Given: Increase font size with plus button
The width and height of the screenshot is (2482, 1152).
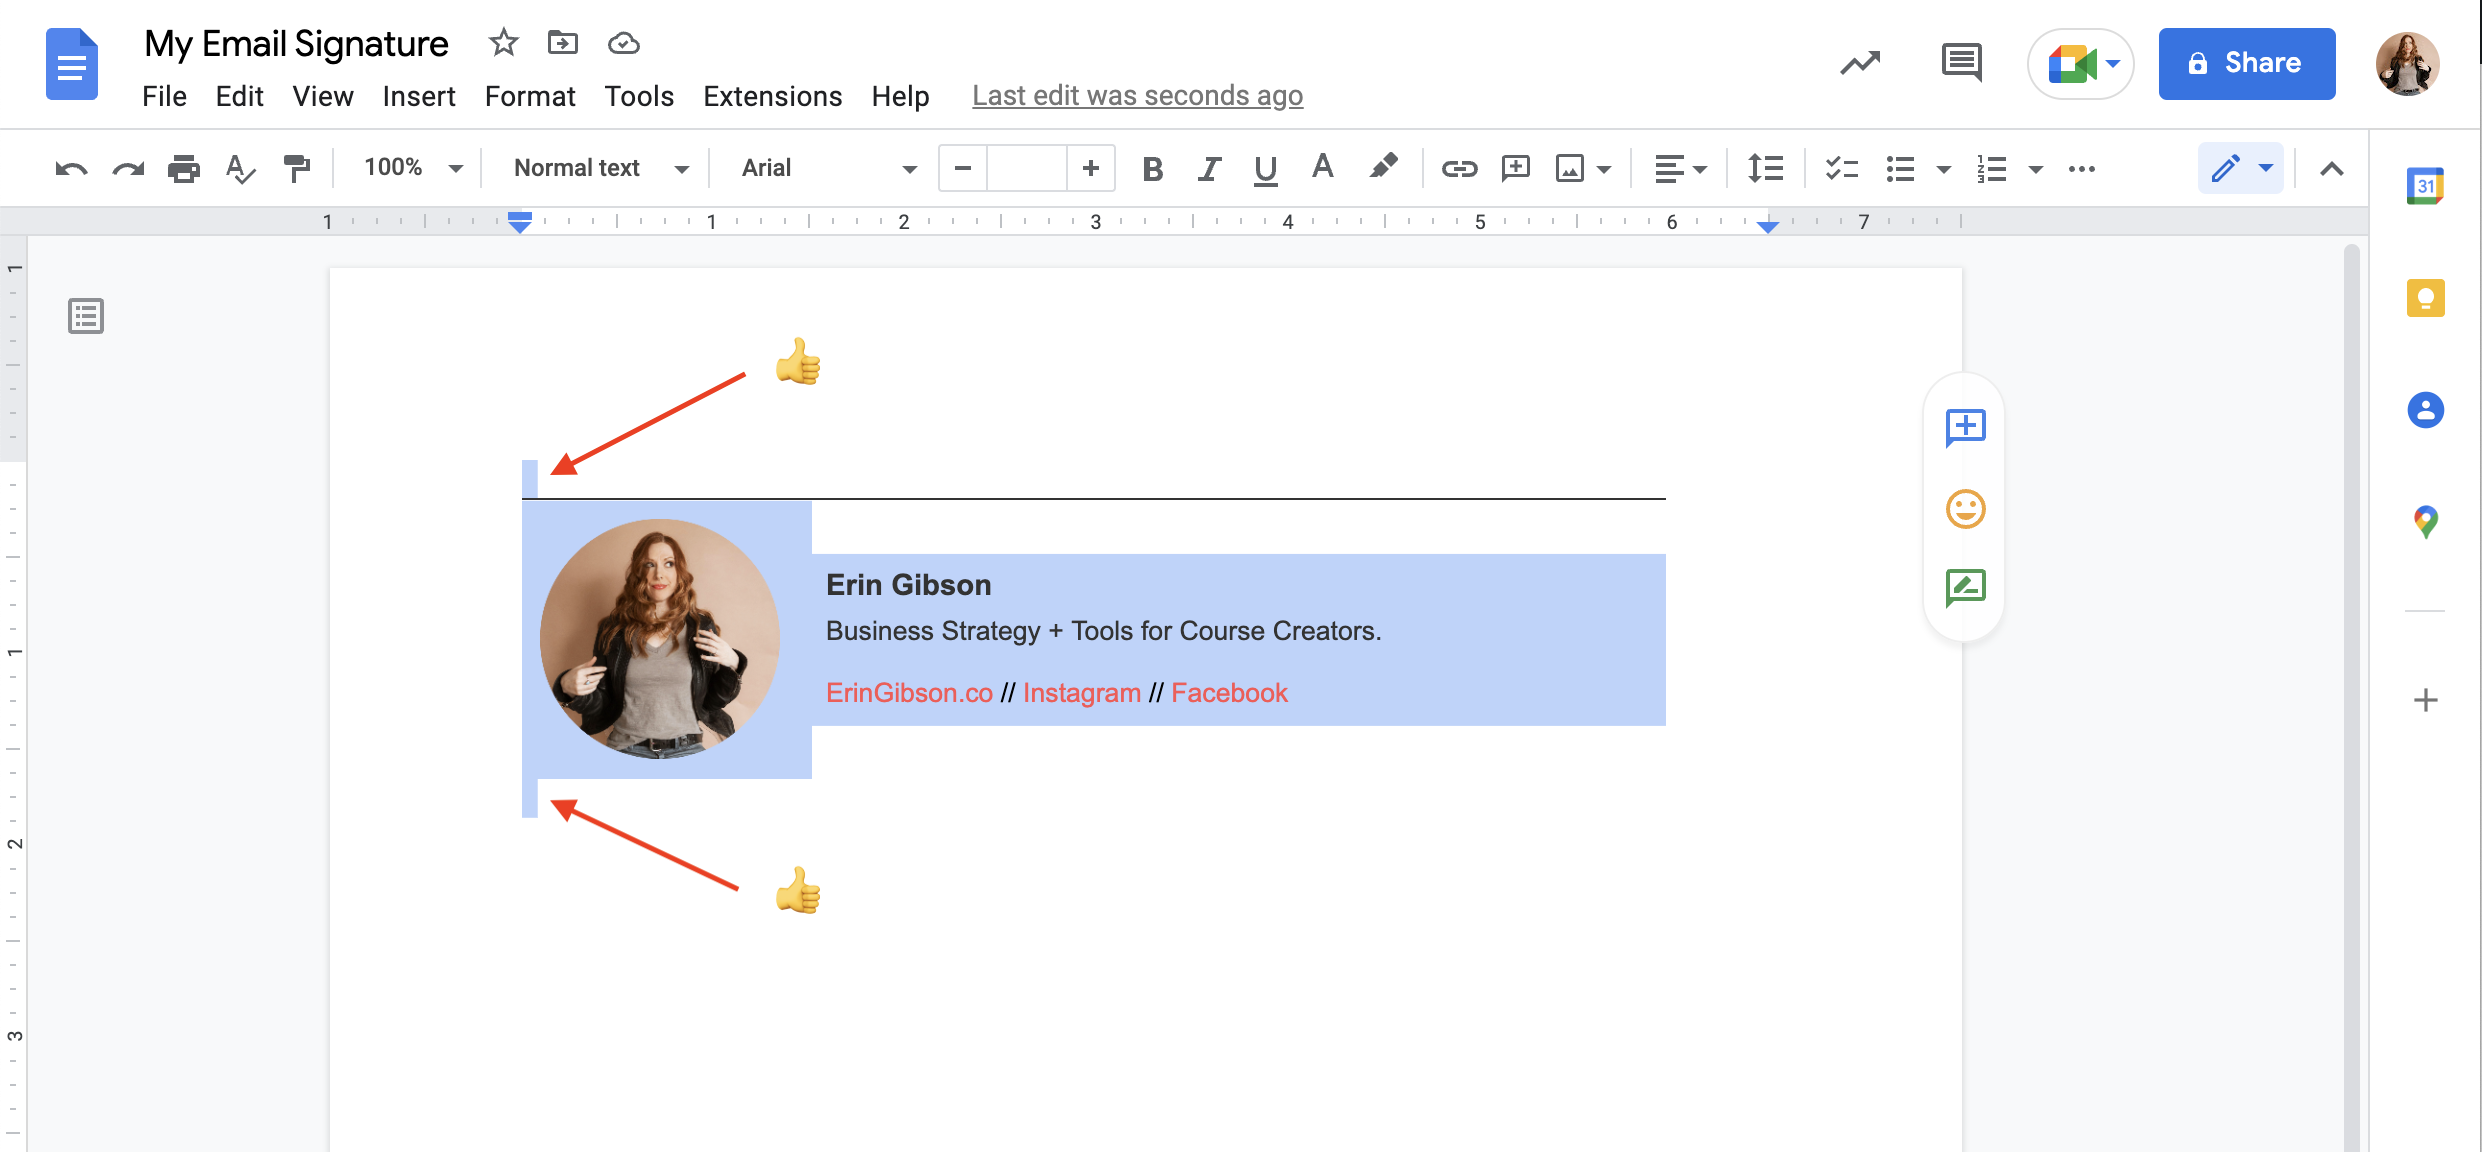Looking at the screenshot, I should (1091, 168).
